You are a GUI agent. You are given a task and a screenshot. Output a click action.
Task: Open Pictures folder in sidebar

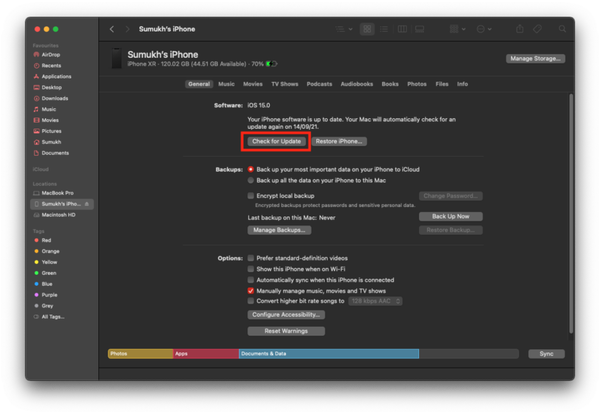[x=47, y=131]
